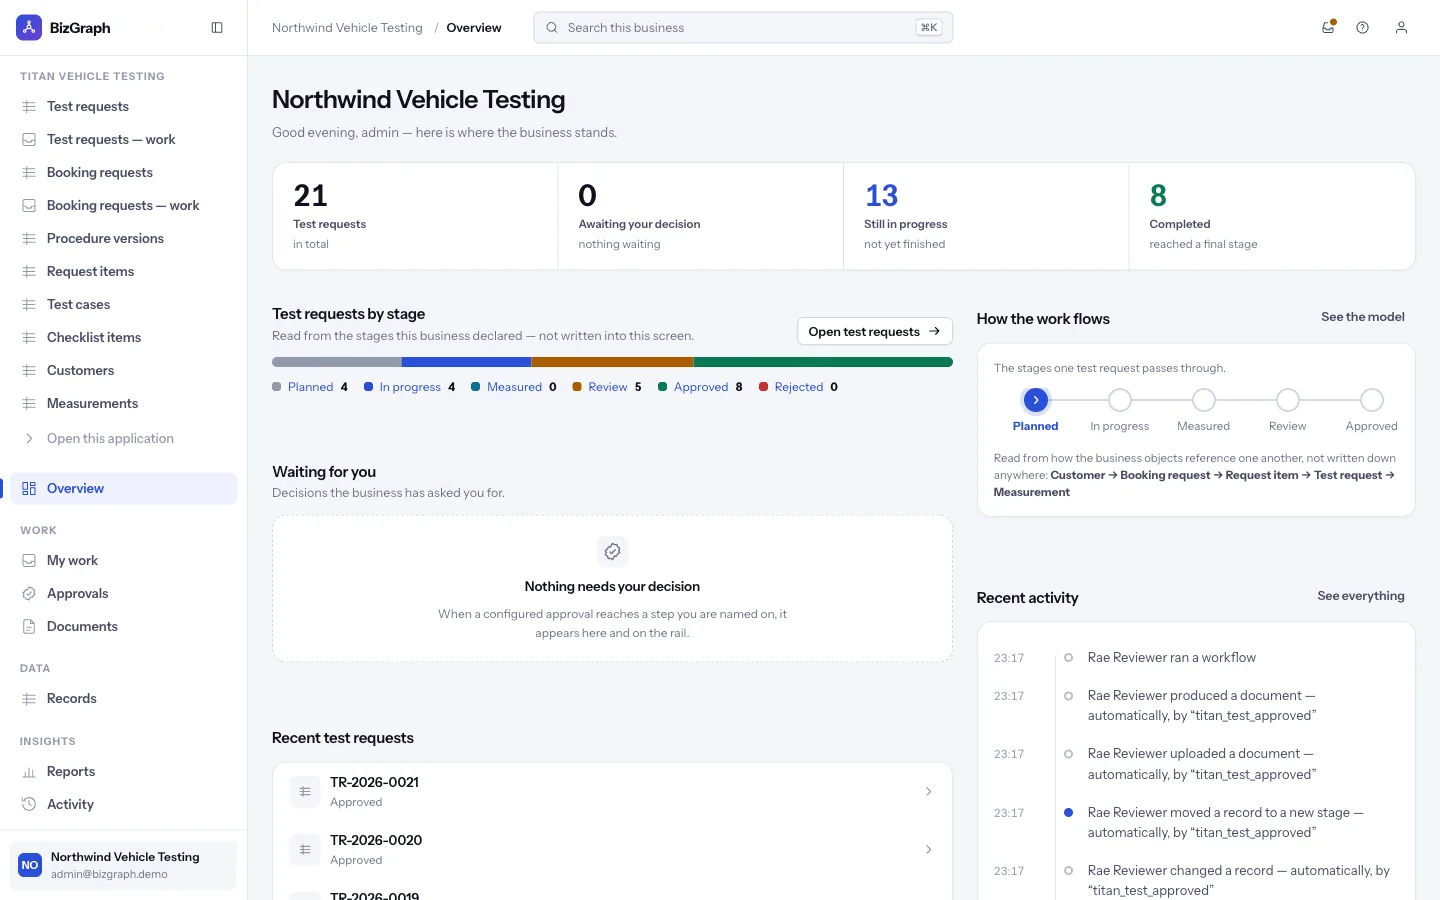Expand Open this application
This screenshot has height=900, width=1440.
click(124, 439)
